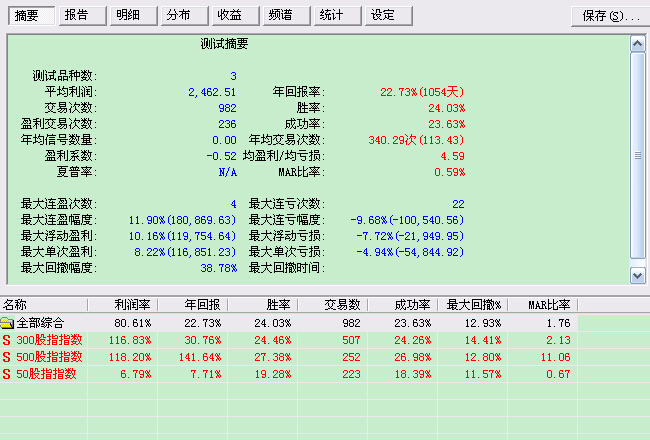Open the 设定 tab
650x440 pixels.
tap(388, 16)
